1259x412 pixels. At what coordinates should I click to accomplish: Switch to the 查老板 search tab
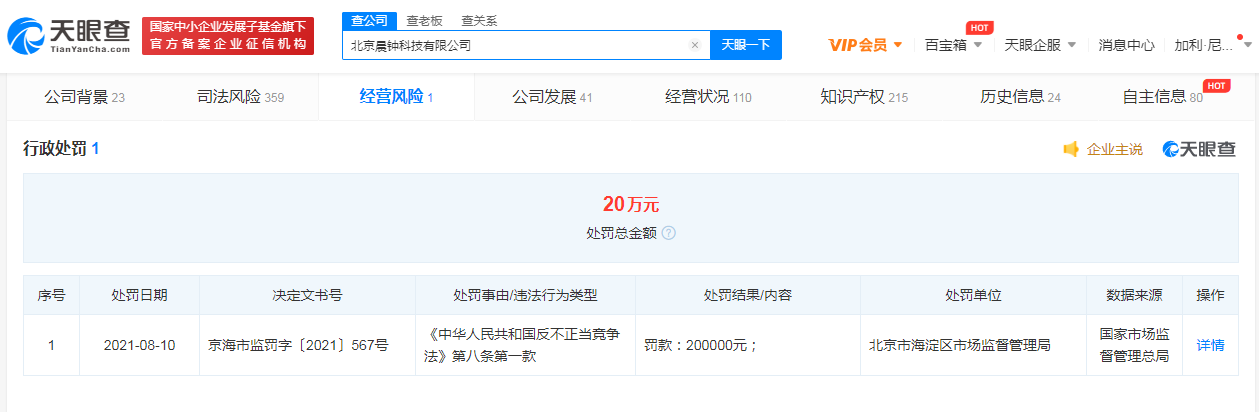point(424,20)
